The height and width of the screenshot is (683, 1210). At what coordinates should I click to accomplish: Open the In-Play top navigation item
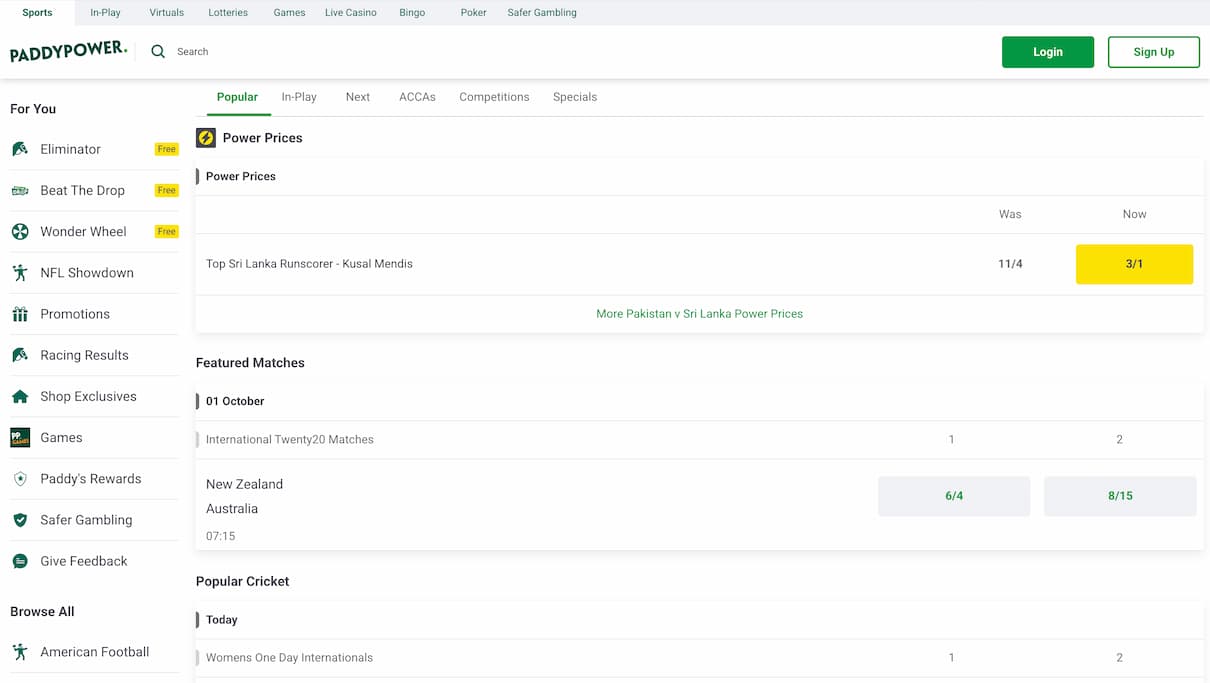[x=105, y=13]
